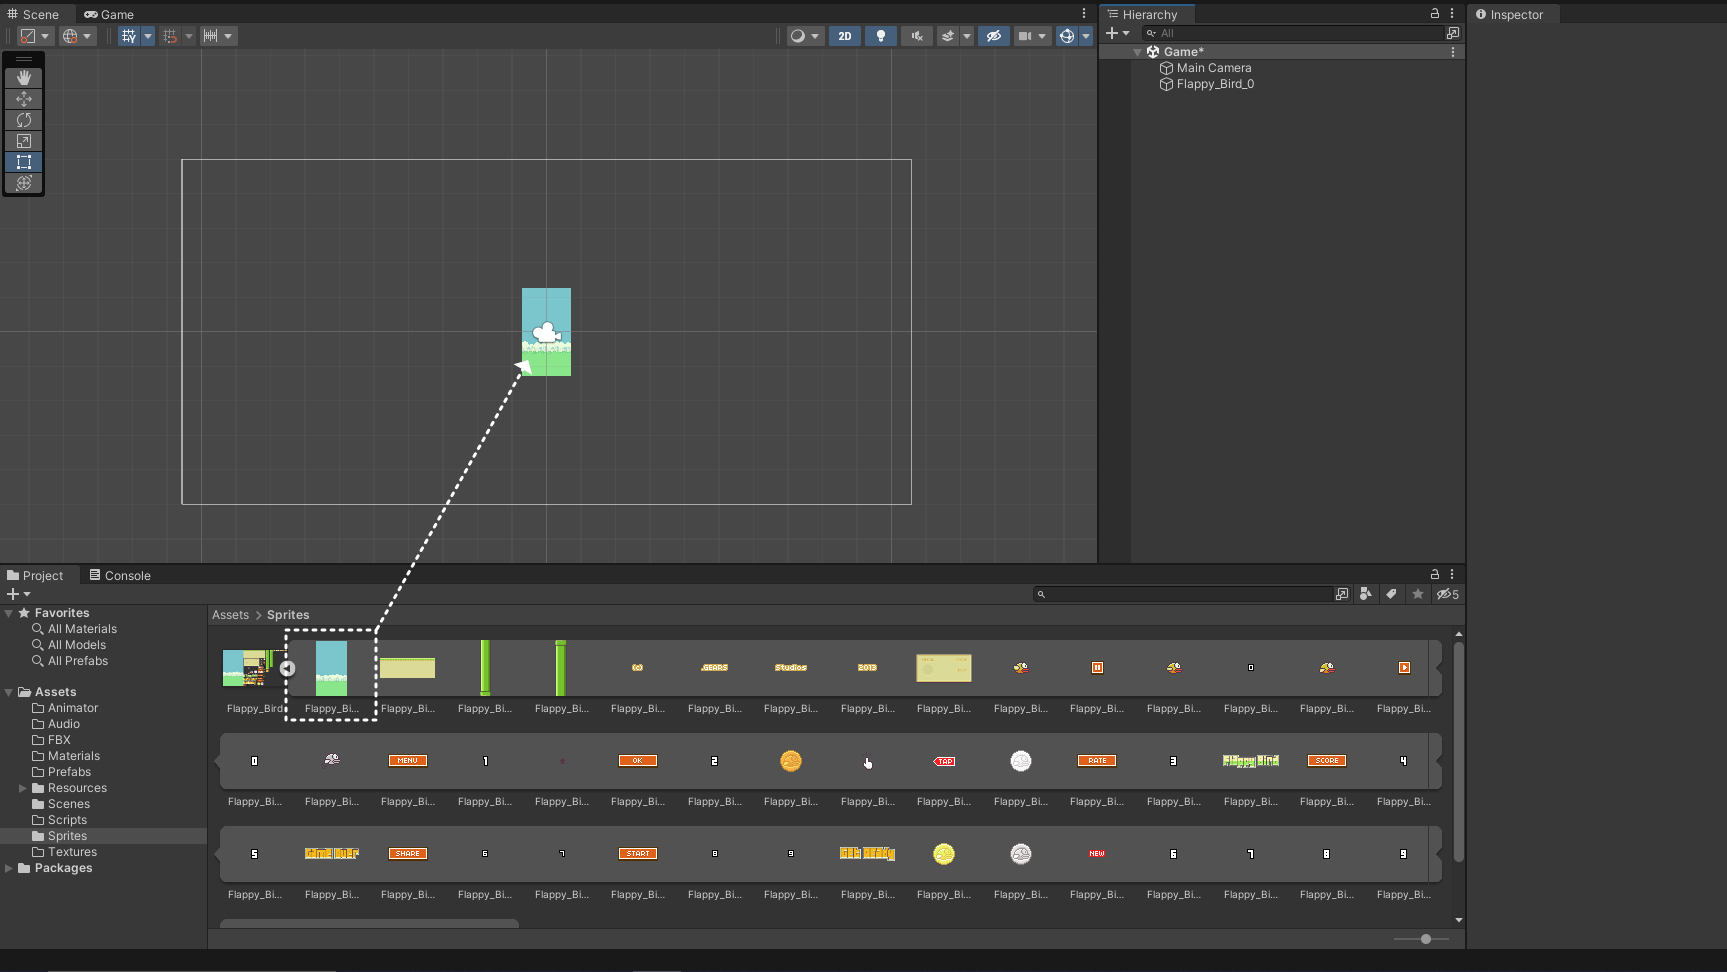Image resolution: width=1727 pixels, height=972 pixels.
Task: Collapse the Flappy_Bird sprite sheet arrow
Action: pyautogui.click(x=287, y=668)
